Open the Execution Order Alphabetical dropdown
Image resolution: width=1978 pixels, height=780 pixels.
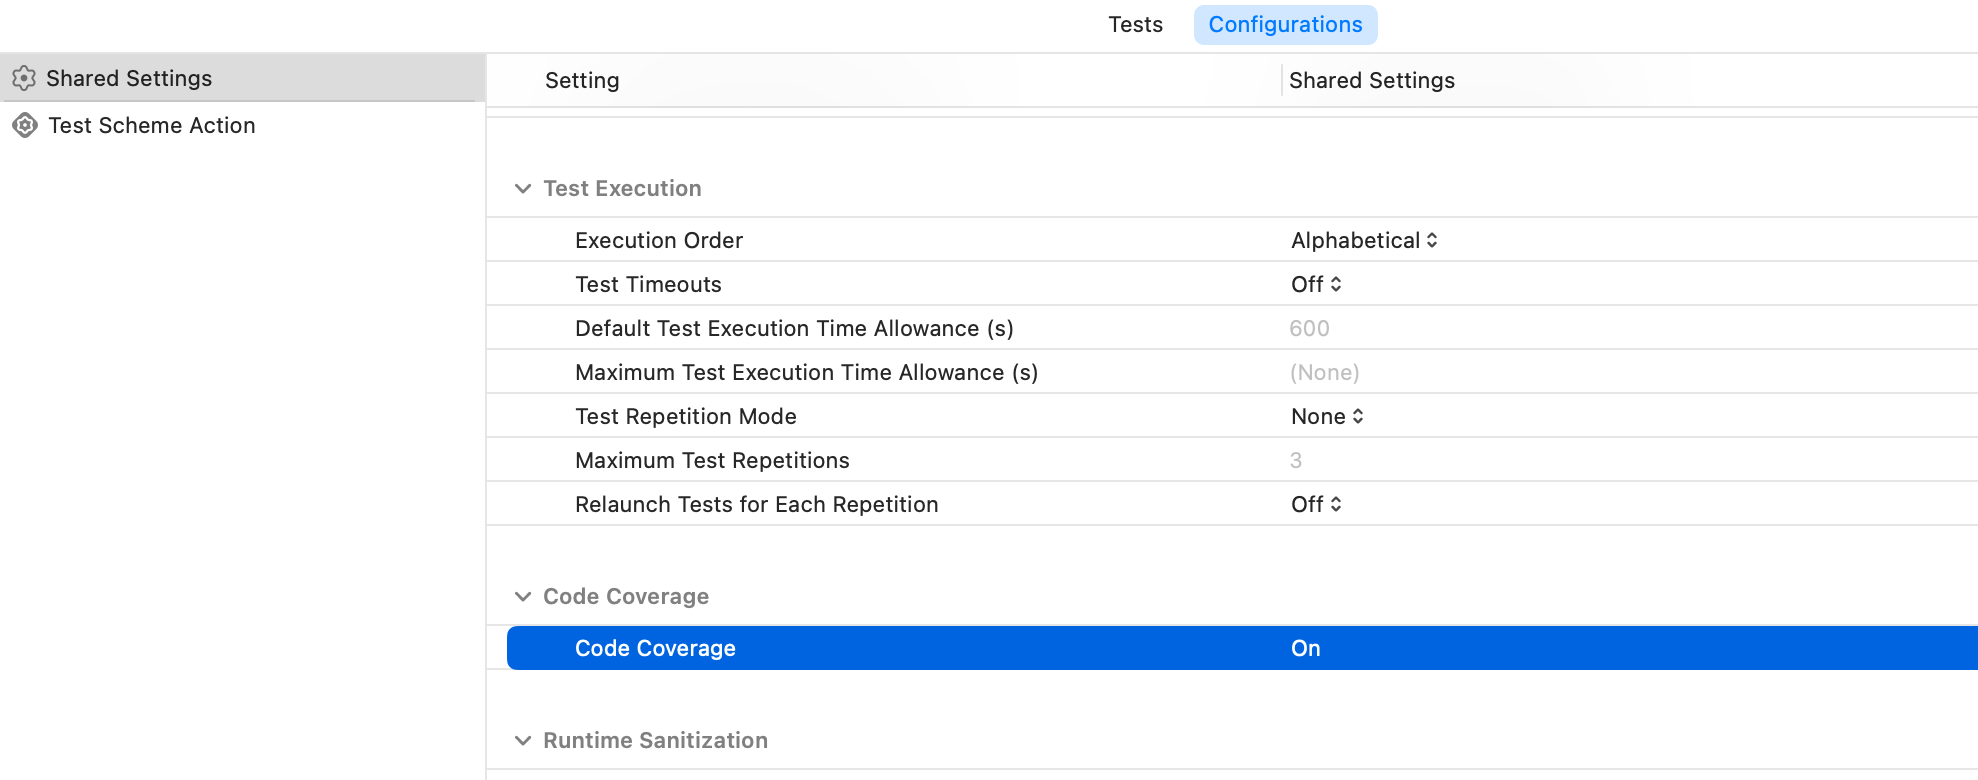pos(1364,241)
